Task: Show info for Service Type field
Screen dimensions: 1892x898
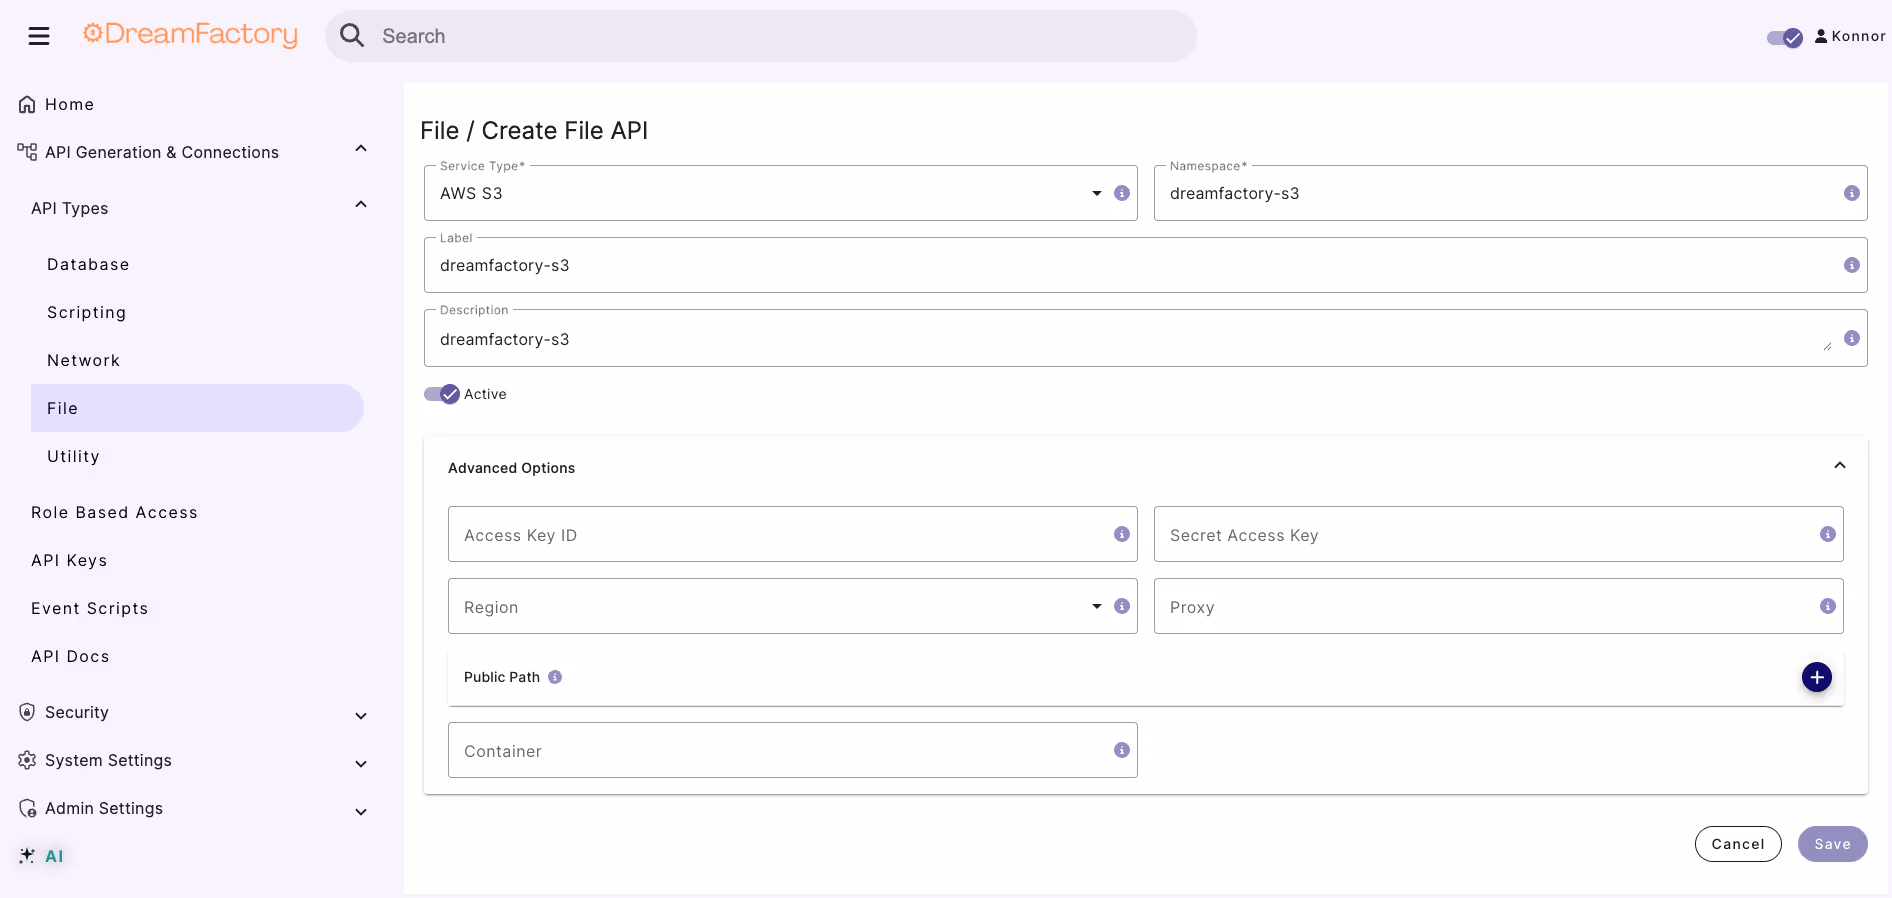Action: click(1122, 193)
